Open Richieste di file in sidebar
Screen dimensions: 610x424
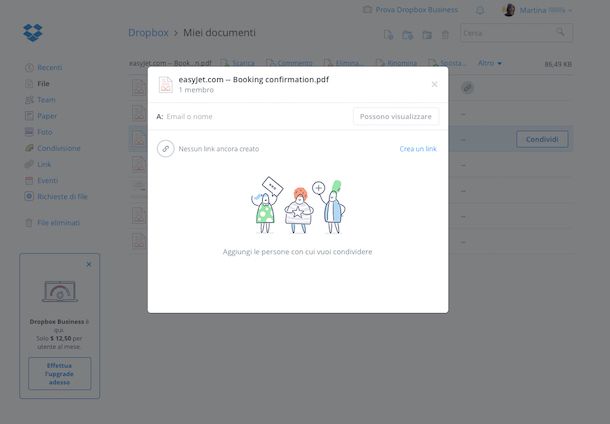(x=62, y=196)
